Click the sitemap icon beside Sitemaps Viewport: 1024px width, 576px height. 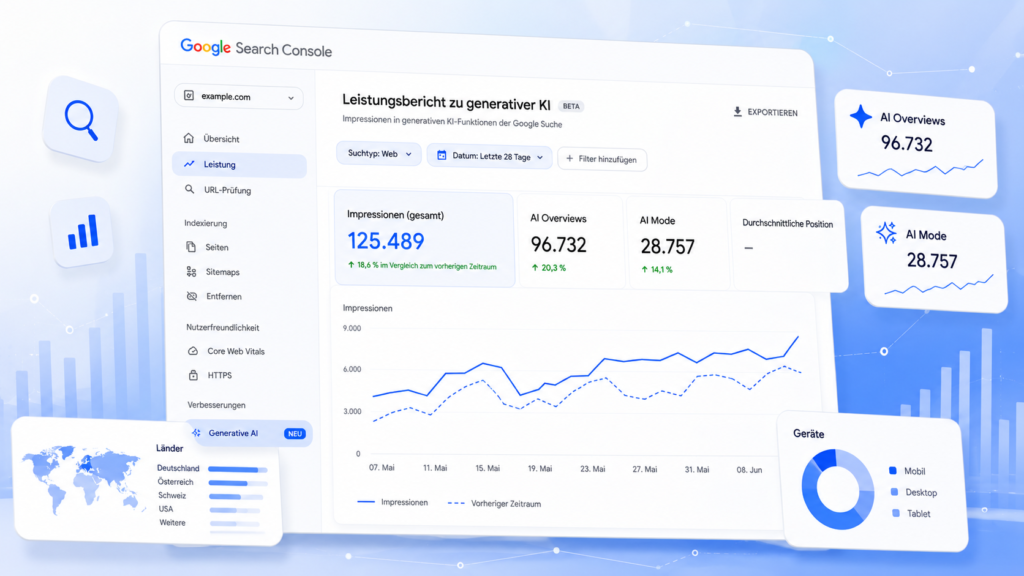pyautogui.click(x=191, y=271)
